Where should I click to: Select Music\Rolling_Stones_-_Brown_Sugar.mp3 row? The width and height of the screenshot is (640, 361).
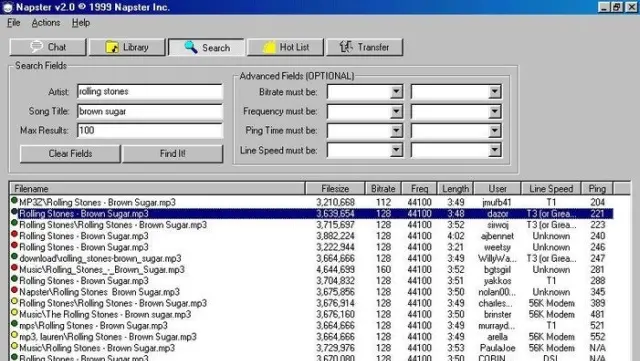tap(311, 270)
